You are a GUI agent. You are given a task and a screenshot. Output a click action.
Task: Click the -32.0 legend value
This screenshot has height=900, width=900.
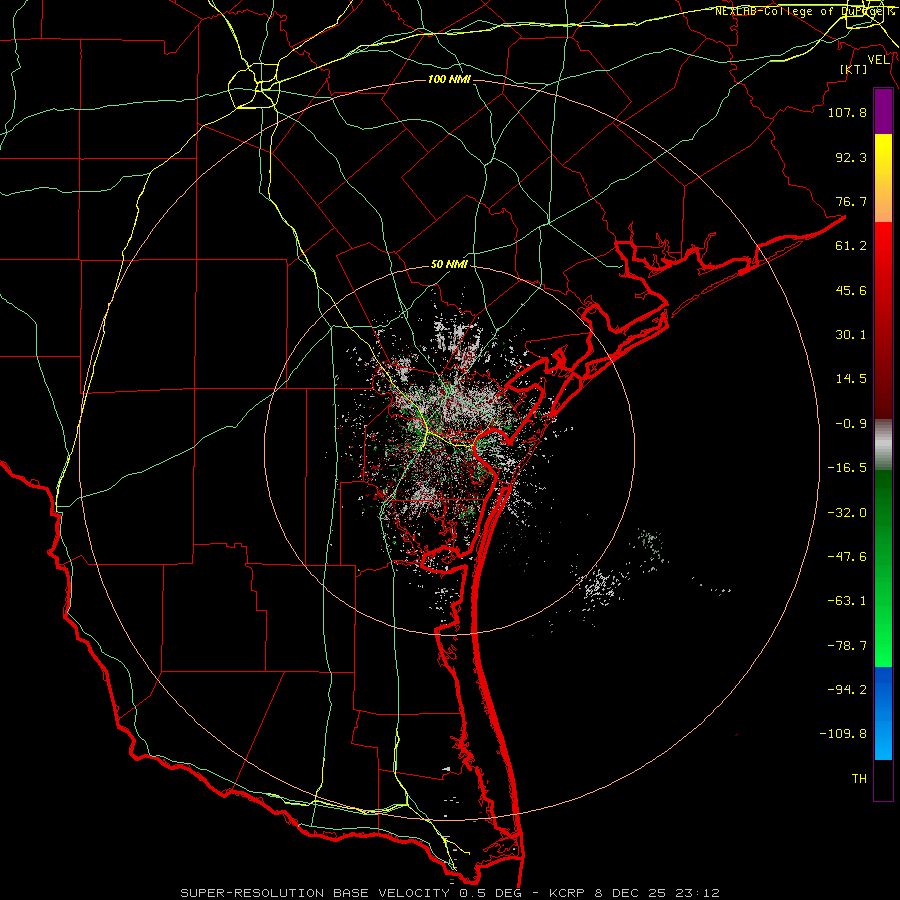(x=847, y=513)
